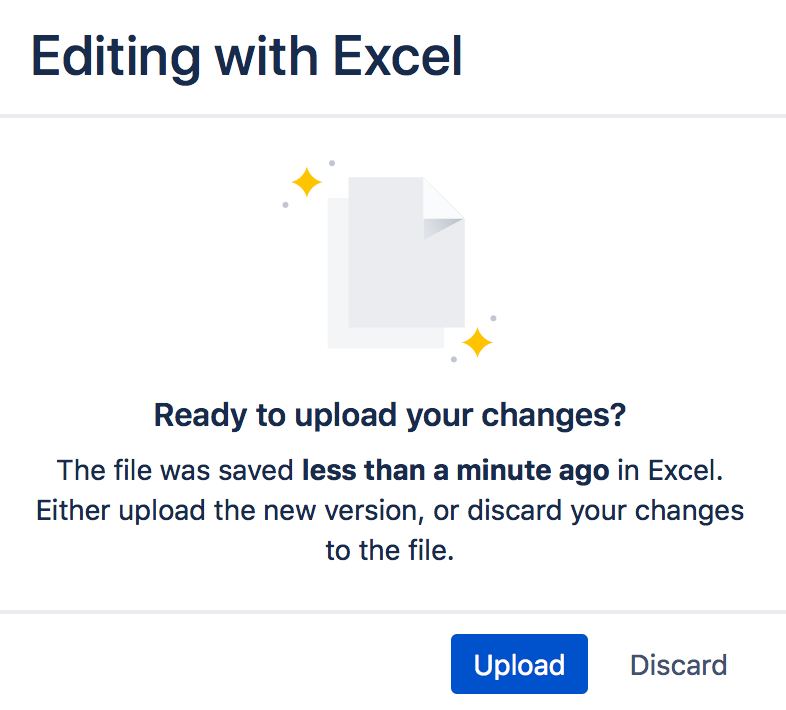Screen dimensions: 786x710
Task: Click the front document page illustration
Action: tap(406, 252)
